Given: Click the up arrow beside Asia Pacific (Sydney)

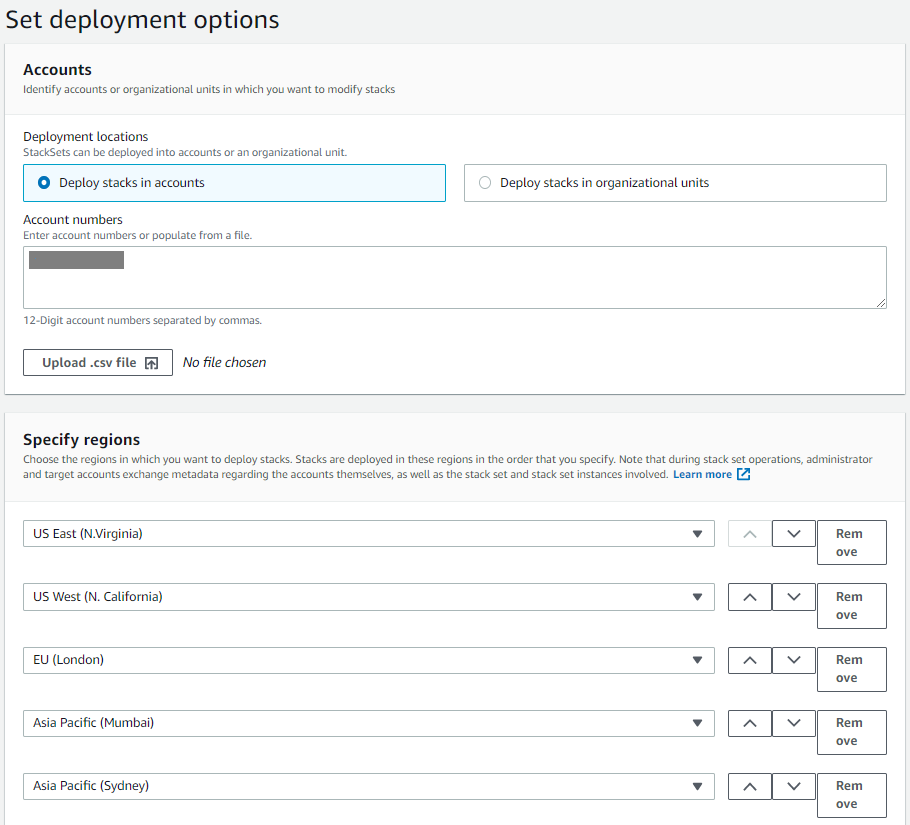Looking at the screenshot, I should coord(749,786).
